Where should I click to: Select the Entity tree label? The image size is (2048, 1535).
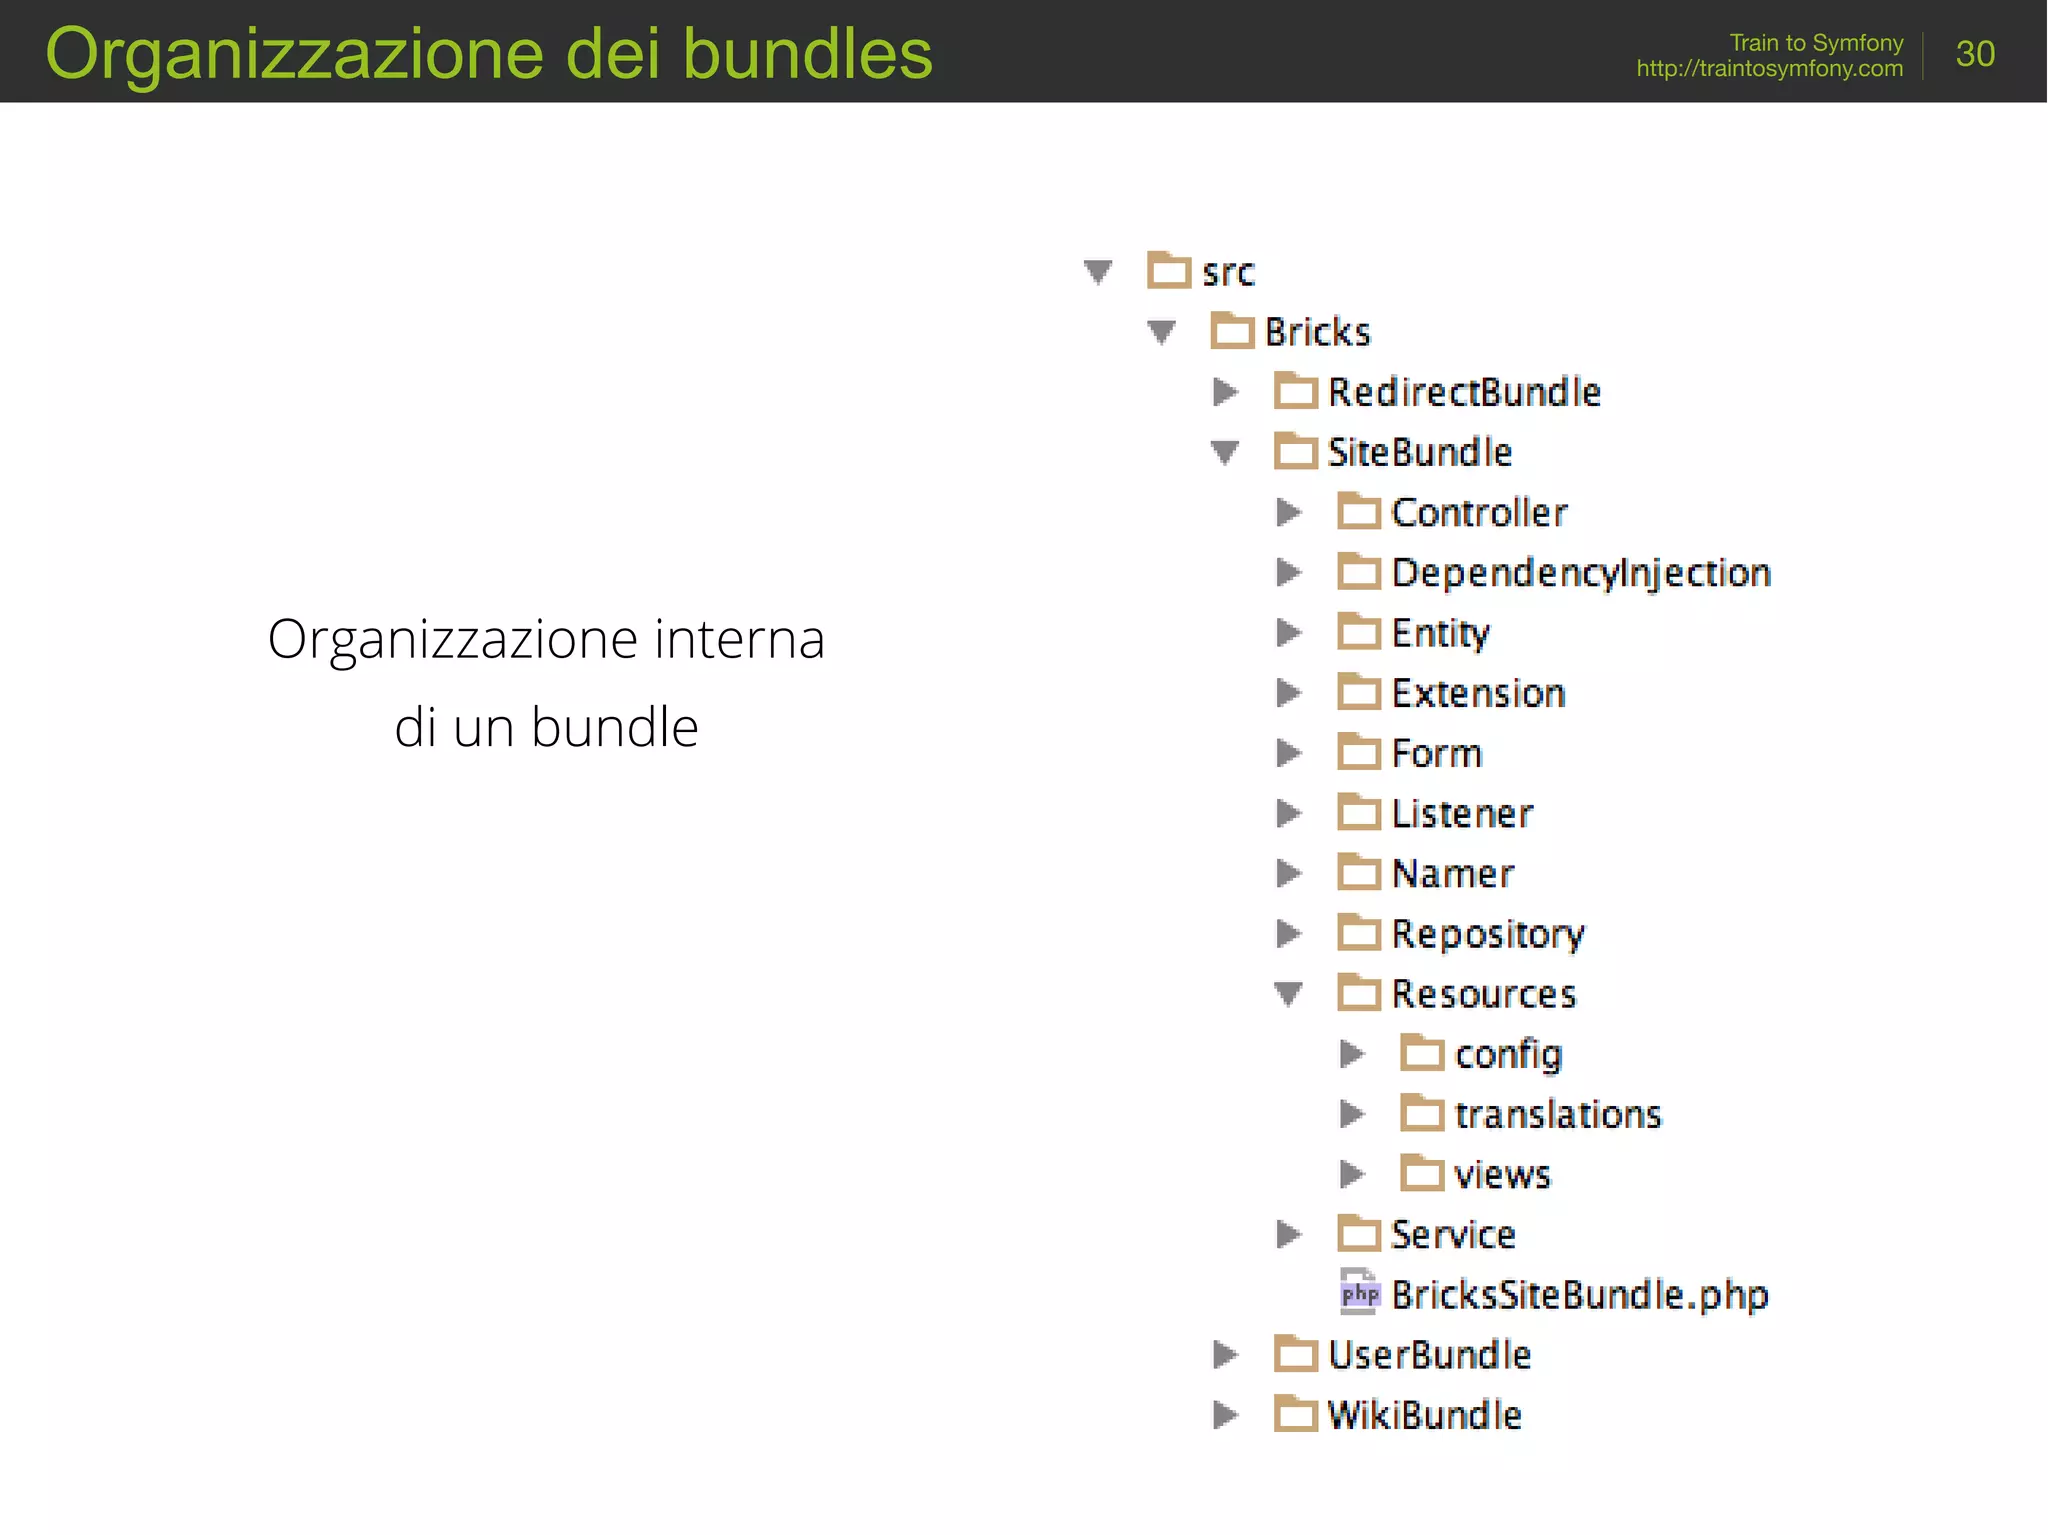pyautogui.click(x=1440, y=634)
